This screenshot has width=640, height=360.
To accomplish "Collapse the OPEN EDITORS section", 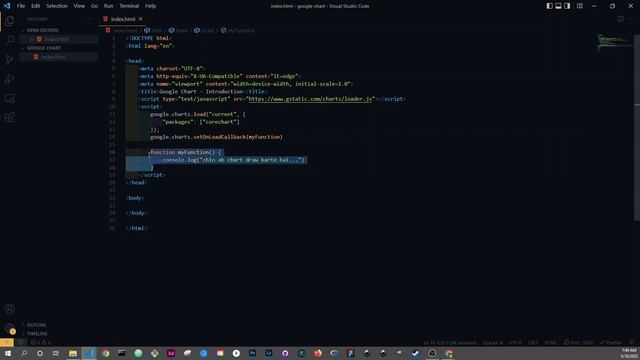I will 42,30.
